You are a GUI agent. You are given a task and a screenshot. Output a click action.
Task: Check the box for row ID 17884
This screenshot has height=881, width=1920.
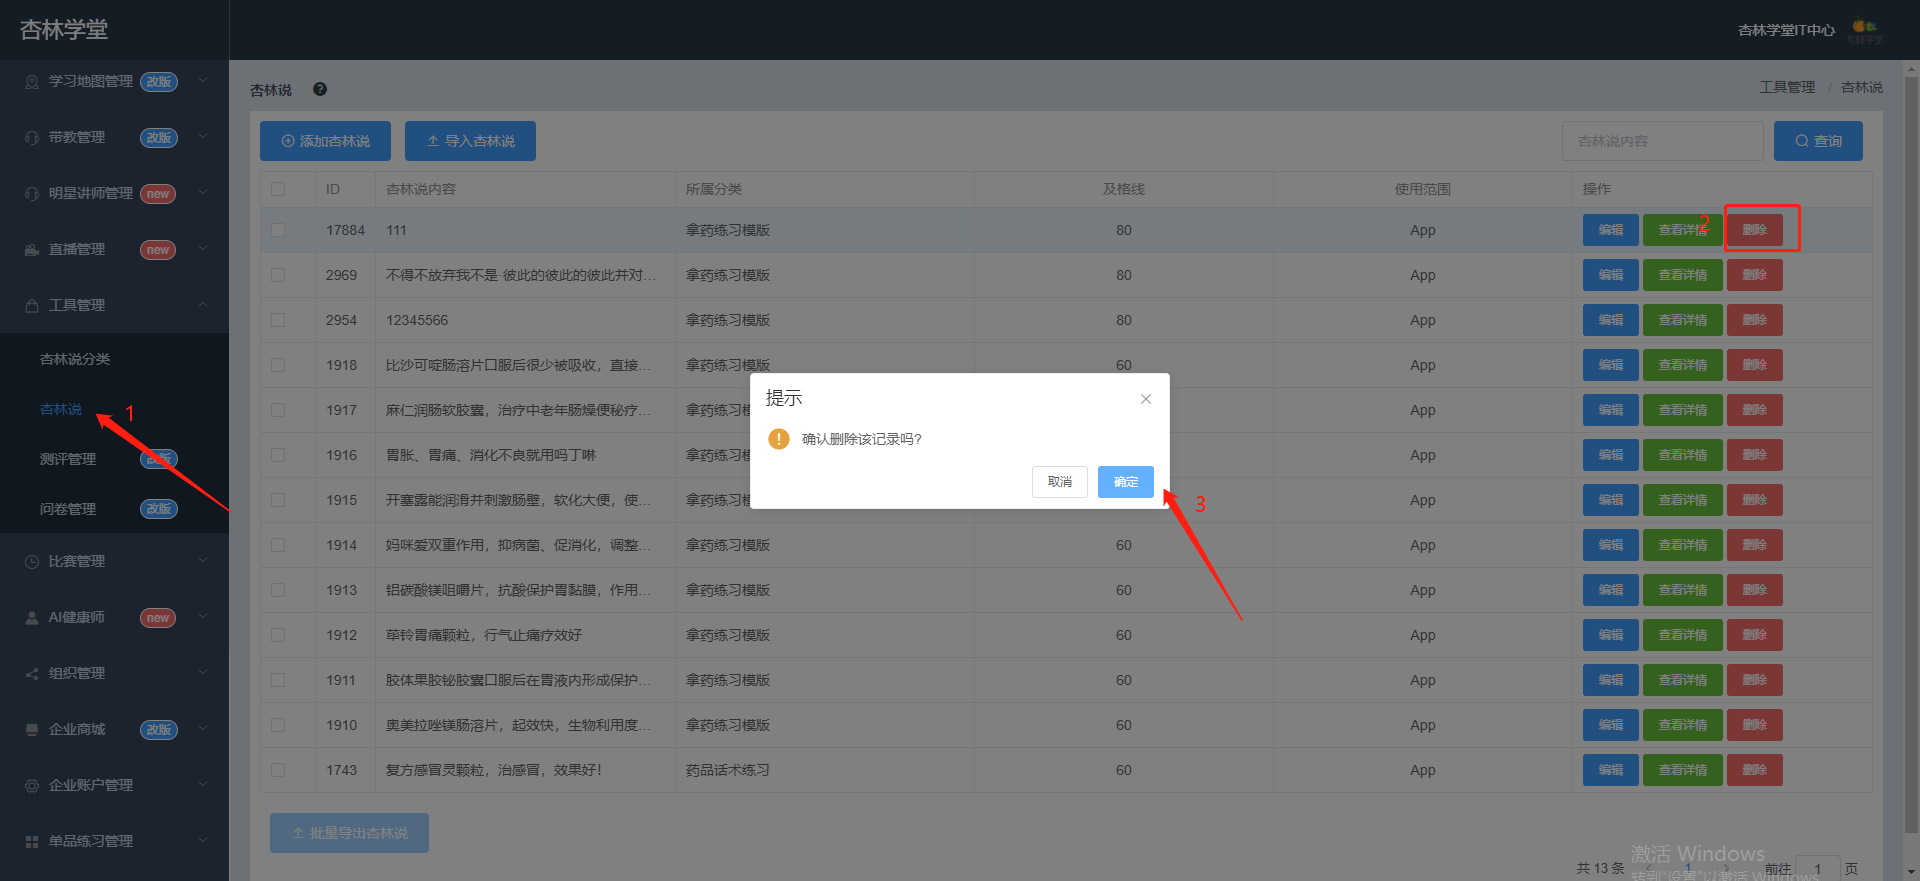[278, 230]
